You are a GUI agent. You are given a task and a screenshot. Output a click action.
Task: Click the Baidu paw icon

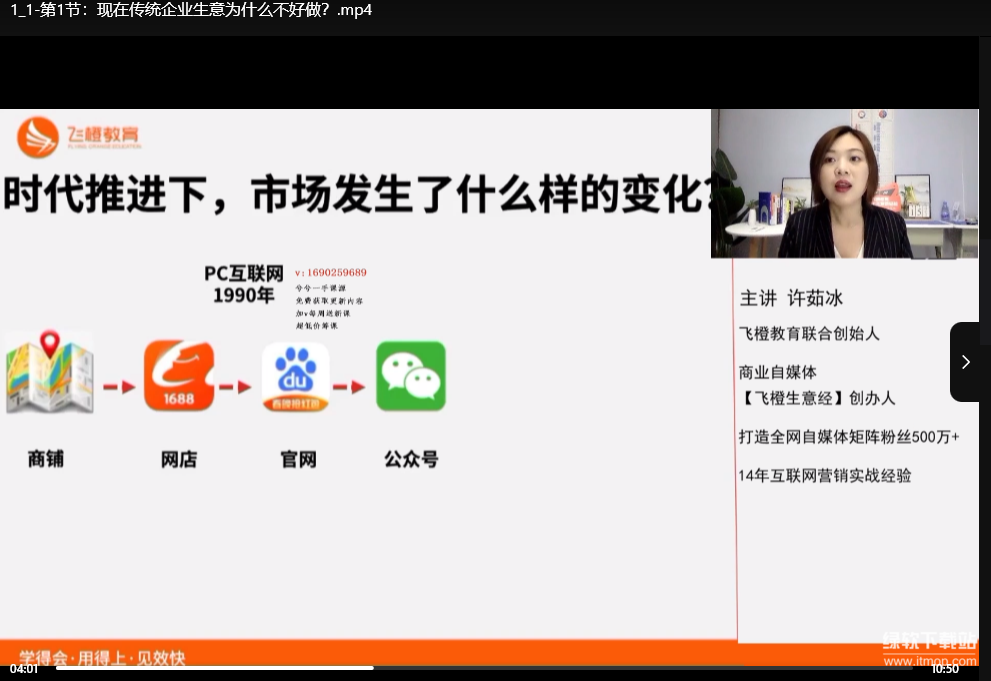coord(295,377)
